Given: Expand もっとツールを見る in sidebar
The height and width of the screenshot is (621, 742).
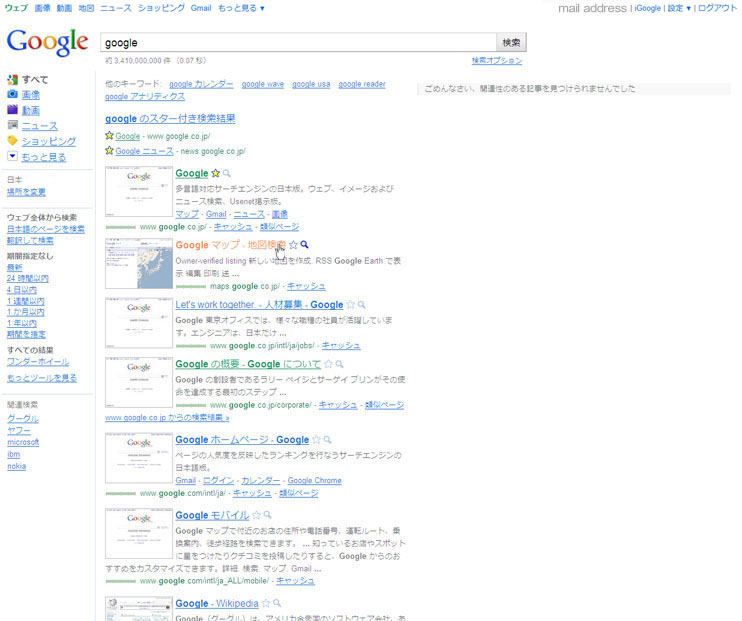Looking at the screenshot, I should pos(42,378).
